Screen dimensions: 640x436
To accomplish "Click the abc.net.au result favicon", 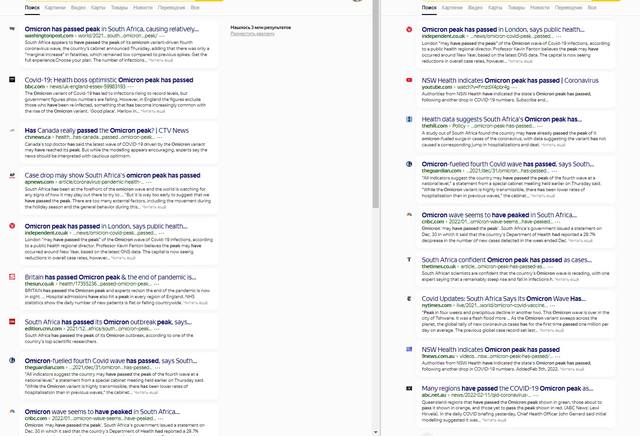I will point(409,387).
